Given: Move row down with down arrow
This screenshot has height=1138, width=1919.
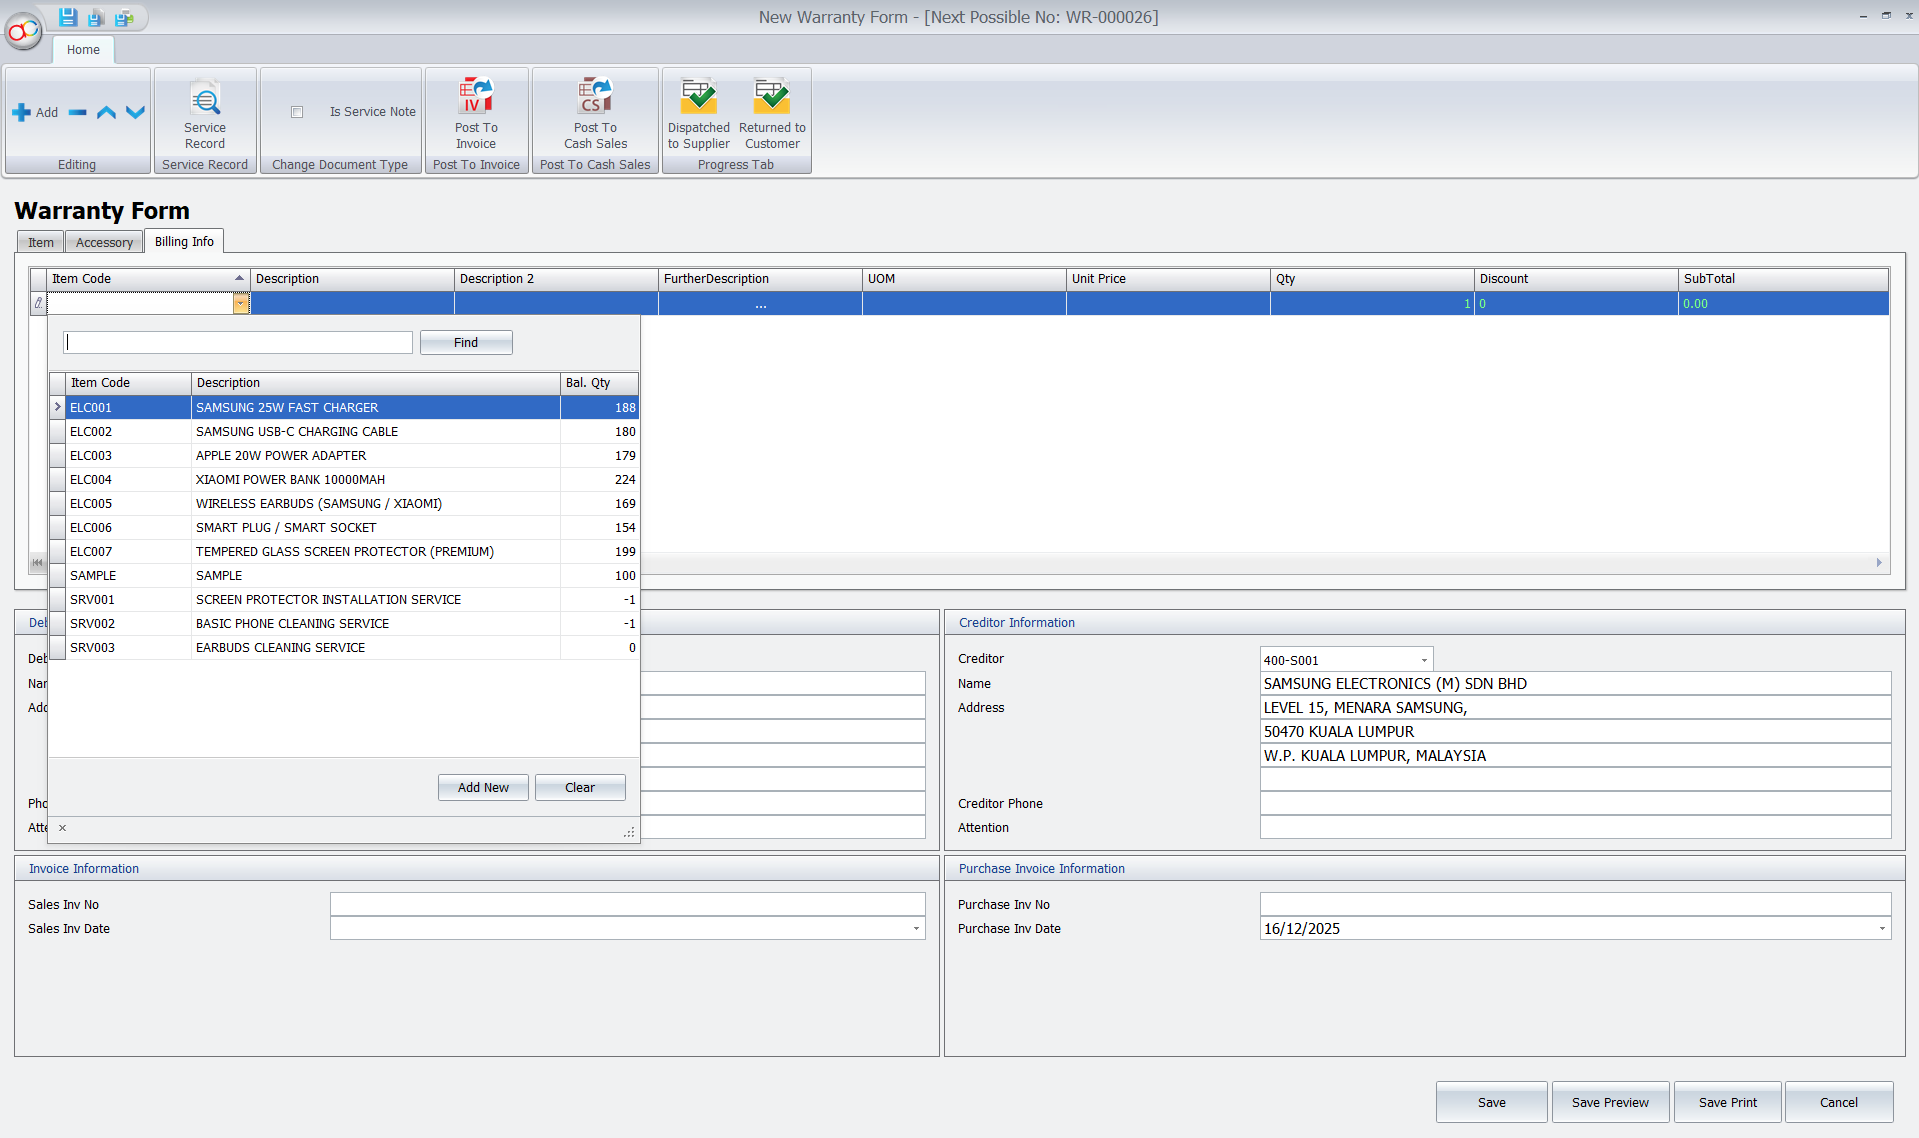Looking at the screenshot, I should click(x=136, y=113).
